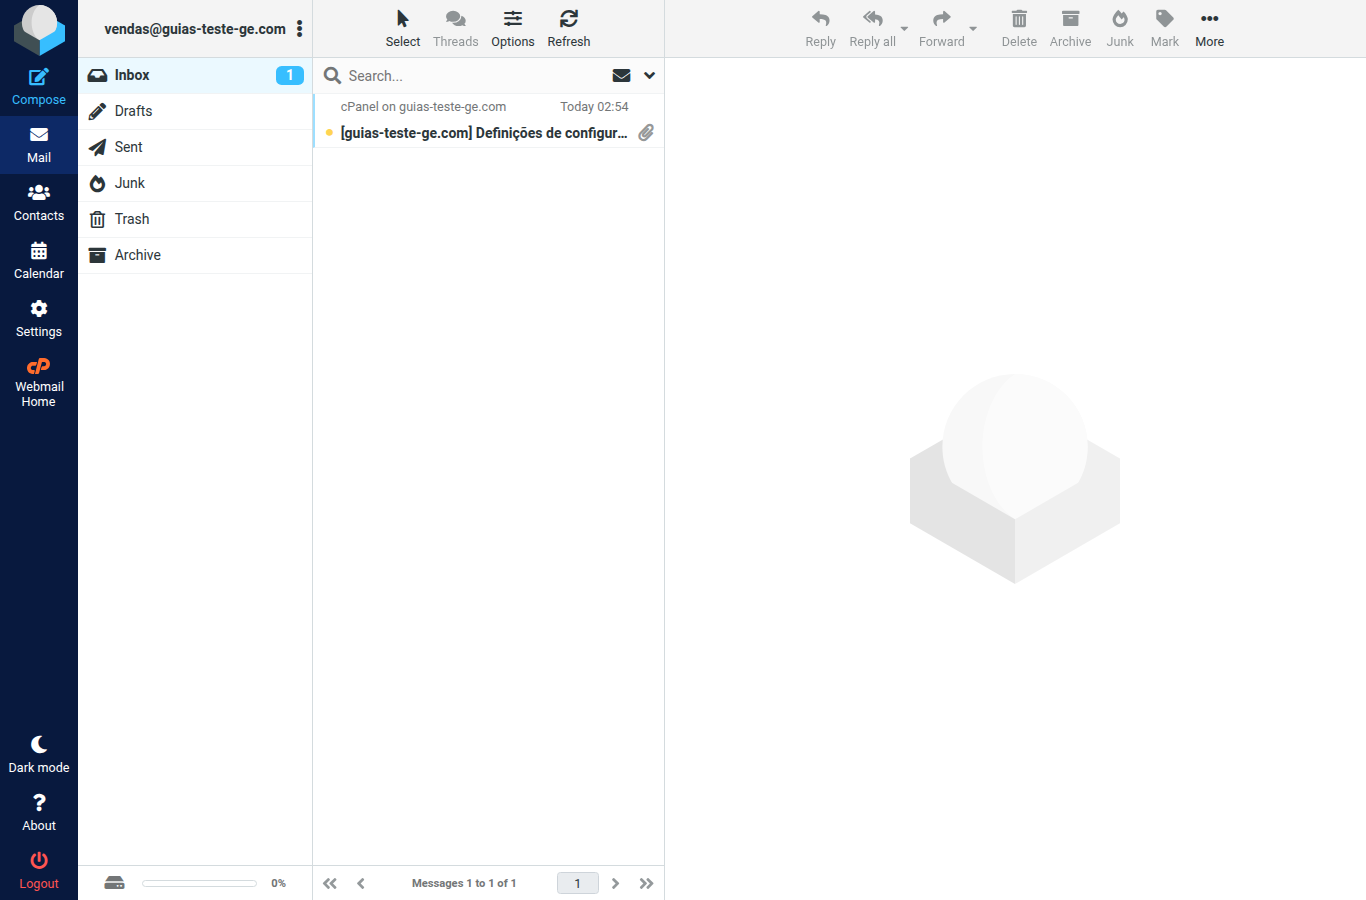Screen dimensions: 1366x900
Task: Click the Forward button
Action: click(942, 29)
